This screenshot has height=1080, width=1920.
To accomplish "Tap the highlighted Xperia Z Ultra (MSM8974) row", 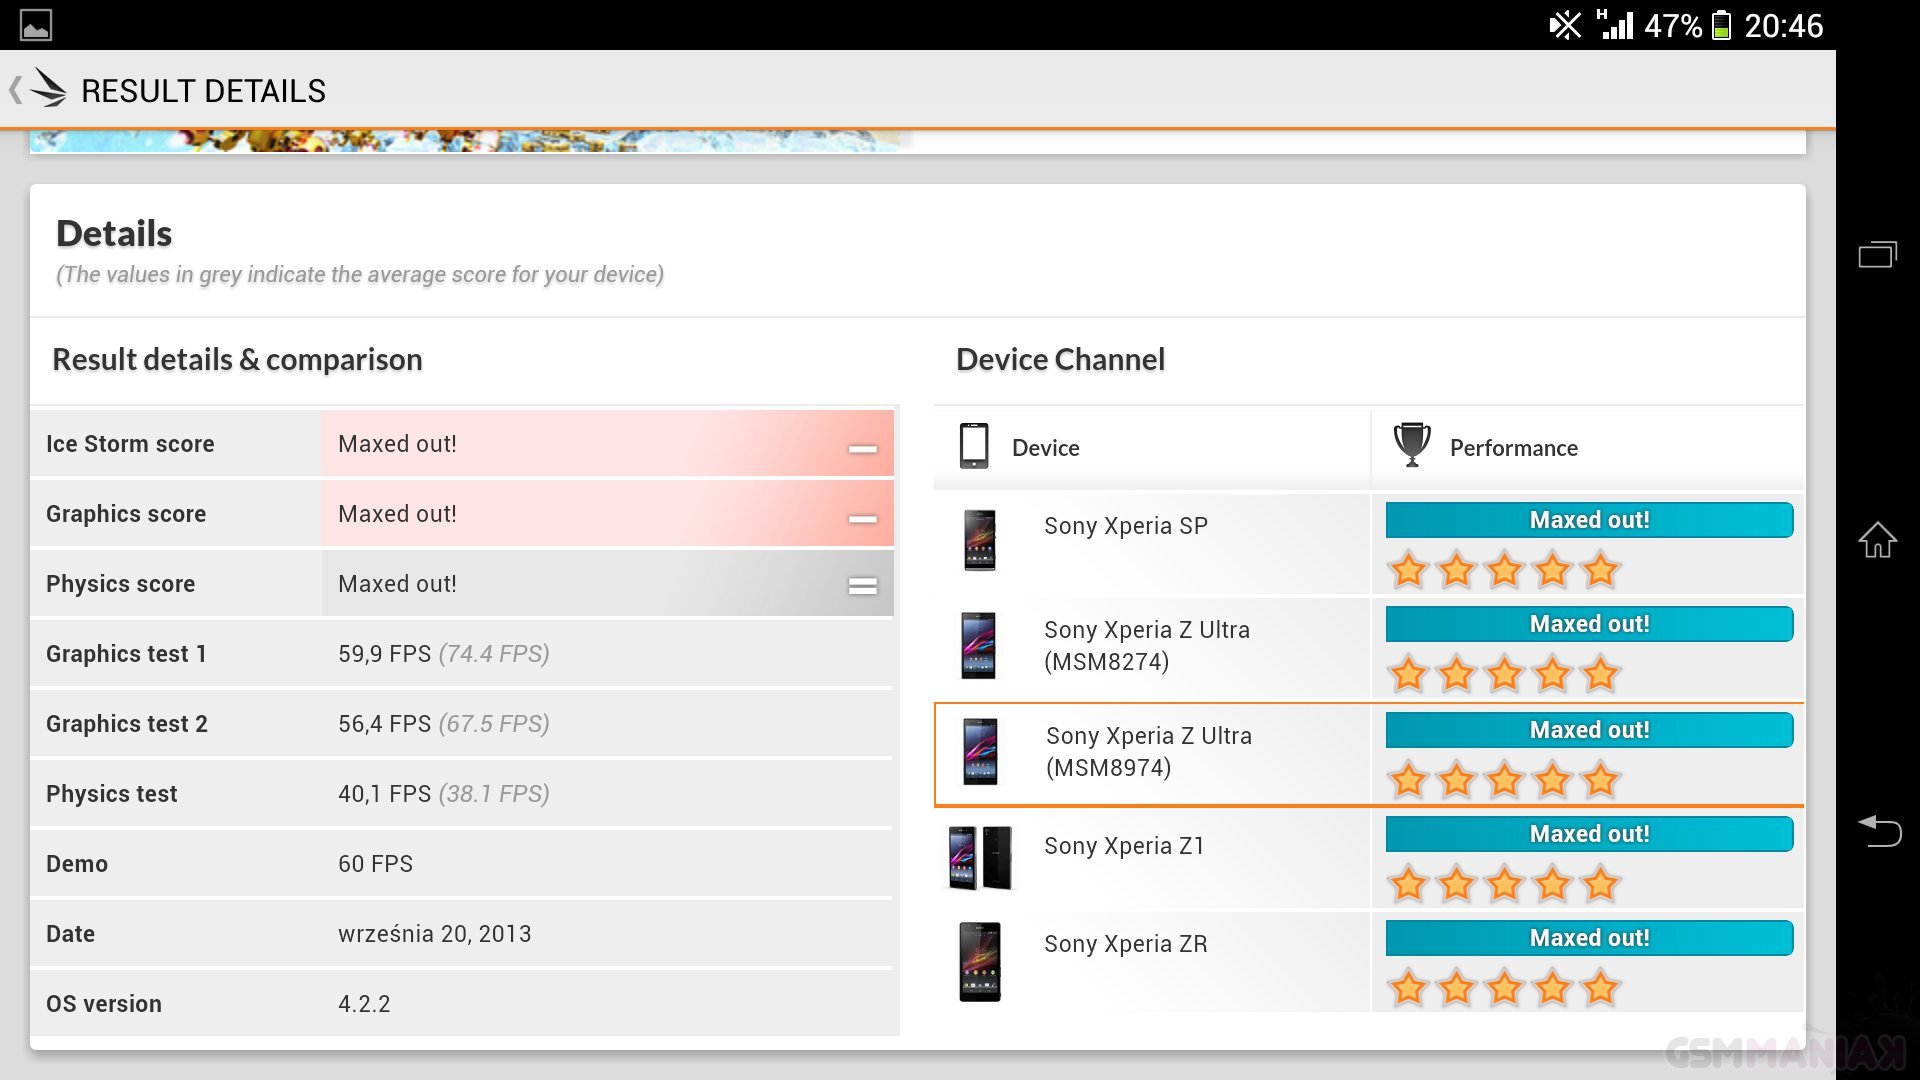I will (1148, 752).
